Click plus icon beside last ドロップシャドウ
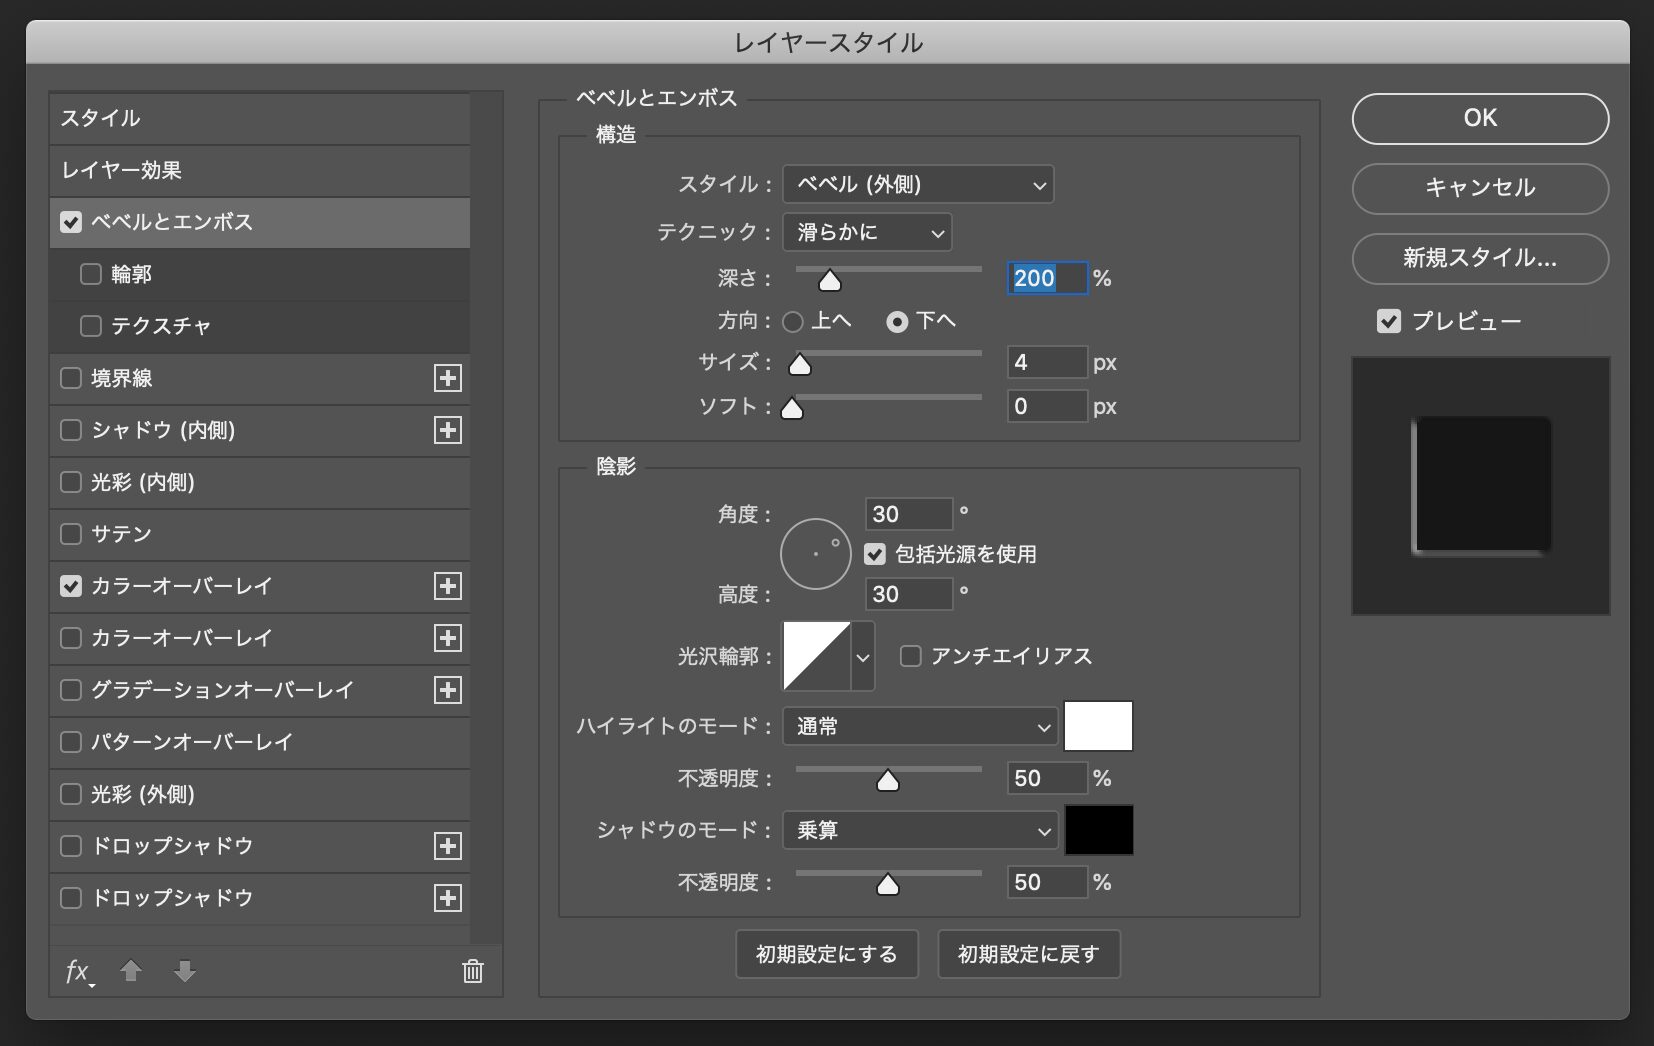1654x1046 pixels. (x=448, y=898)
